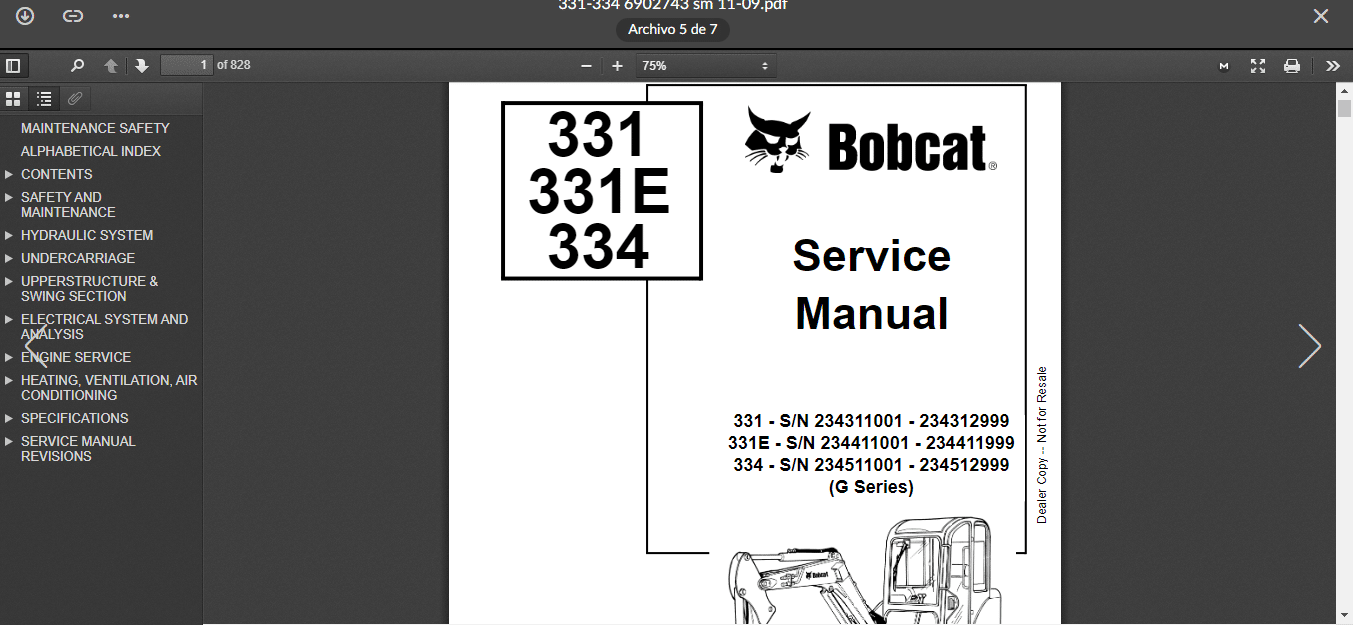Image resolution: width=1353 pixels, height=625 pixels.
Task: Click the 'Service Manual' title text
Action: 872,285
